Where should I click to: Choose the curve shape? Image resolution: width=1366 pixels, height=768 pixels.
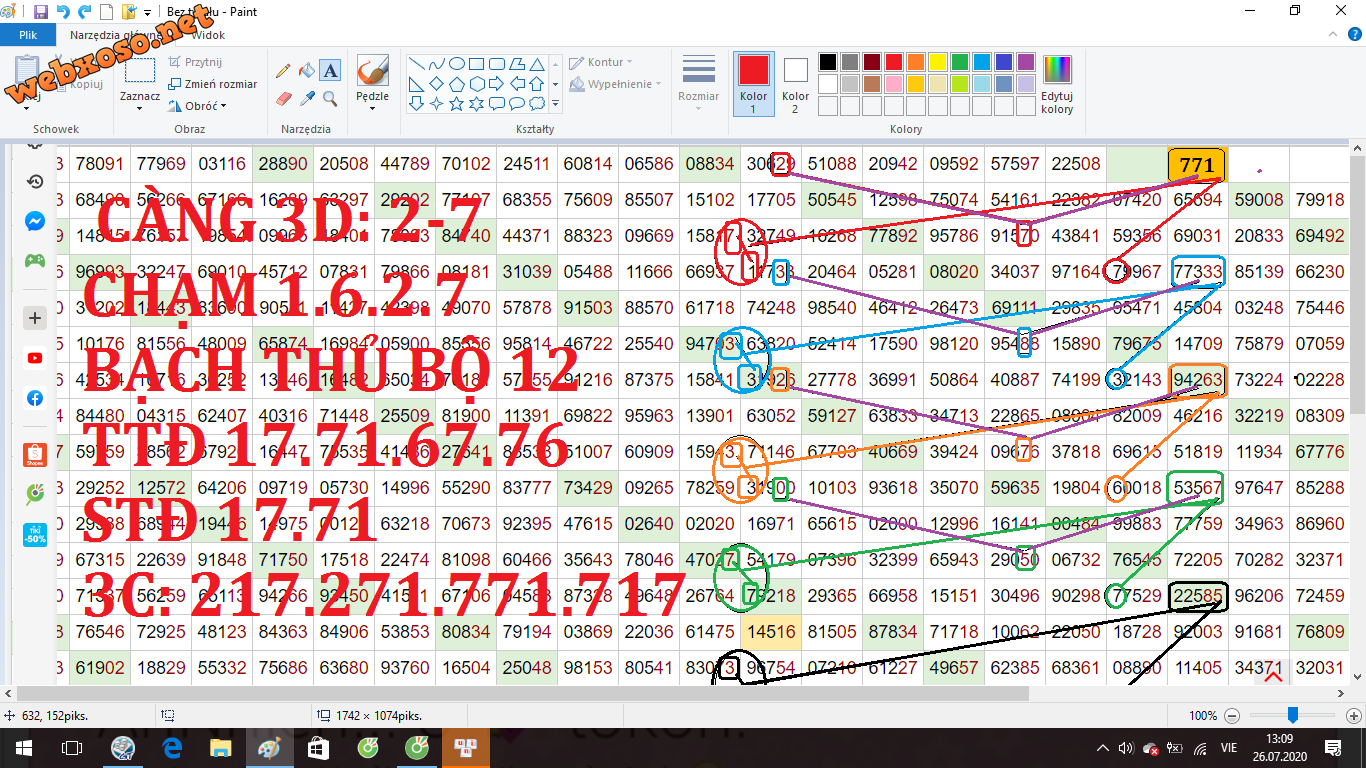(x=437, y=63)
